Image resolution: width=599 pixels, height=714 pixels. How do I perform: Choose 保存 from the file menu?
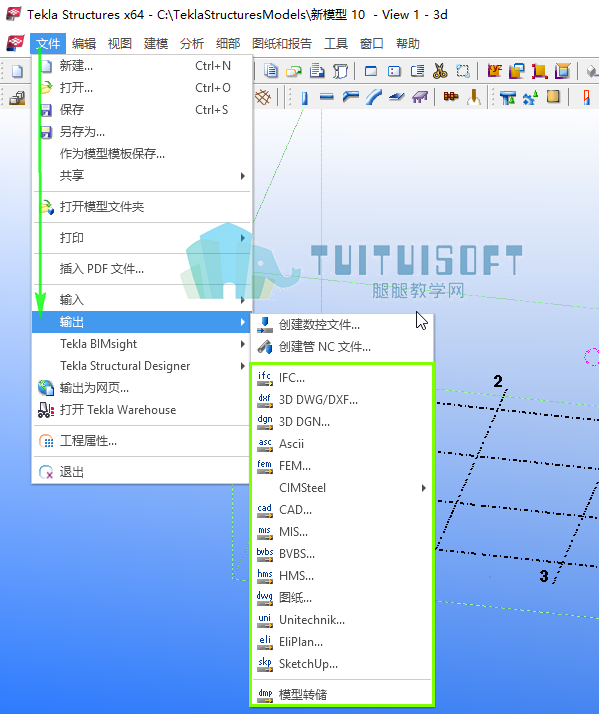(x=142, y=110)
